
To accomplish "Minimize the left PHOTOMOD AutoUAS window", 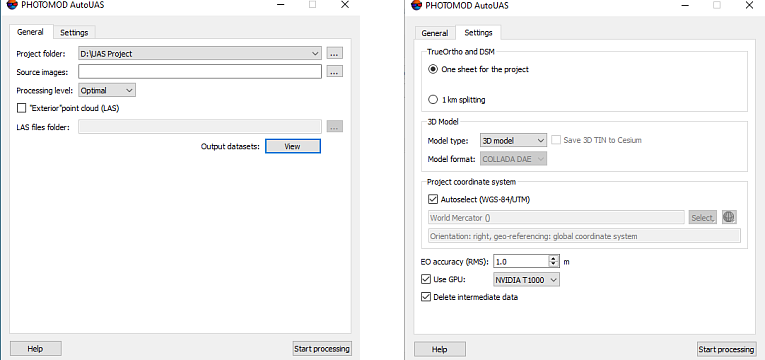I will coord(280,5).
